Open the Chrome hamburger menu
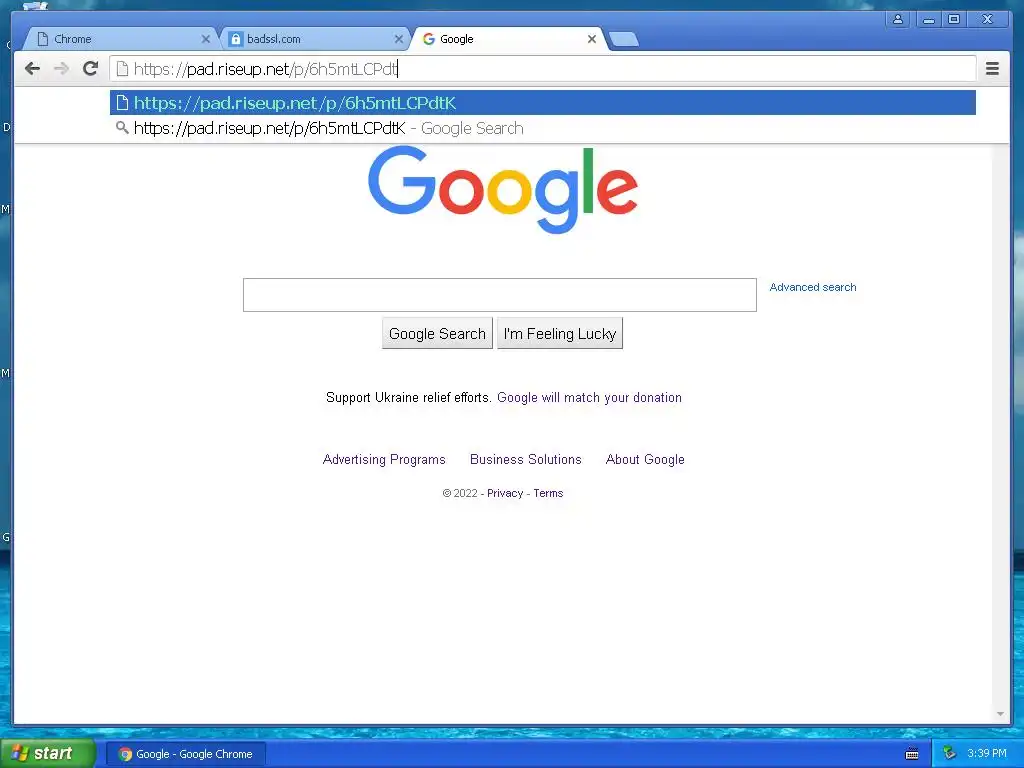Viewport: 1024px width, 768px height. pos(992,69)
